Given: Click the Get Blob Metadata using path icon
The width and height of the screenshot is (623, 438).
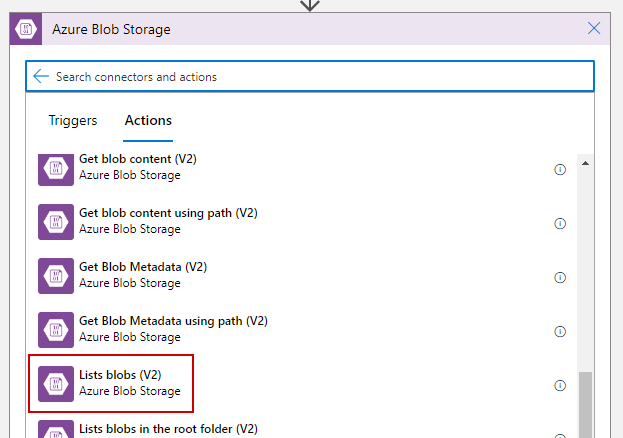Looking at the screenshot, I should coord(56,330).
